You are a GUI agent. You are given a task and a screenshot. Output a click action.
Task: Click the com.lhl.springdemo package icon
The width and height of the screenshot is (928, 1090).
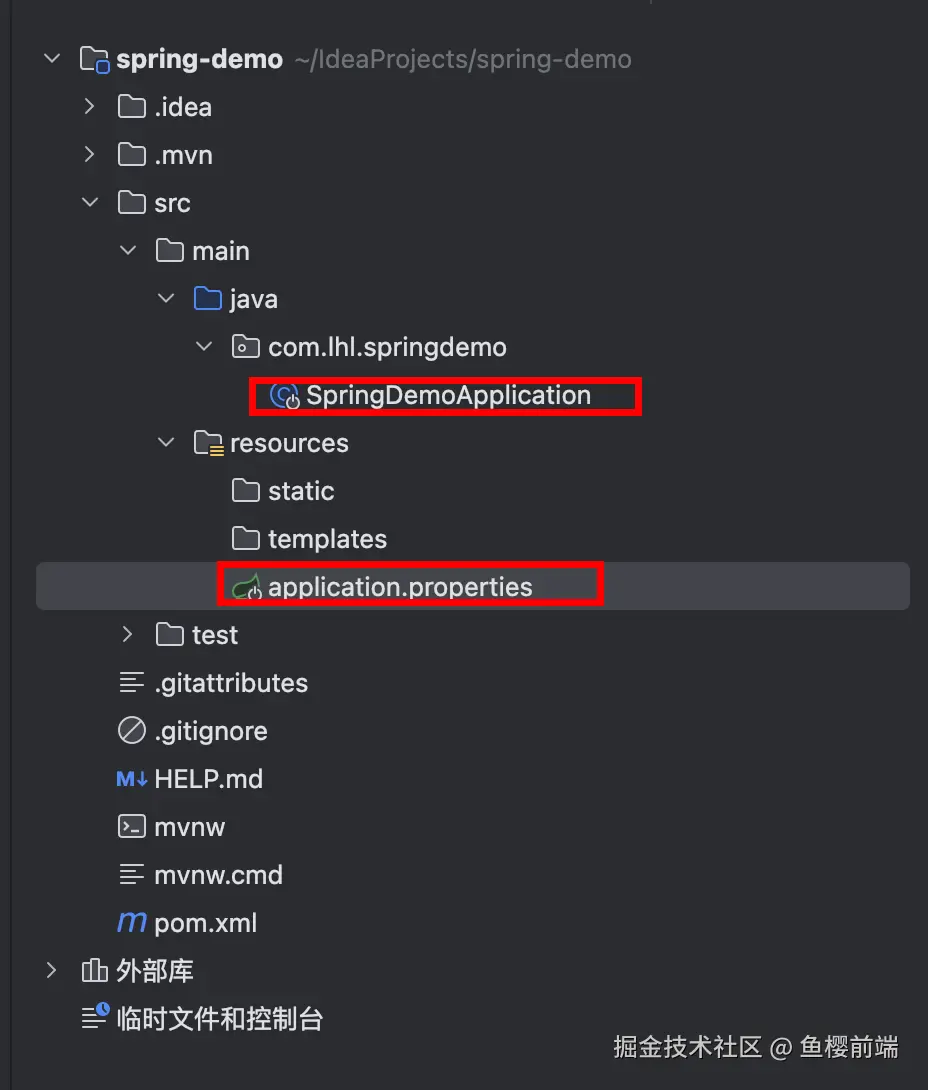coord(246,347)
